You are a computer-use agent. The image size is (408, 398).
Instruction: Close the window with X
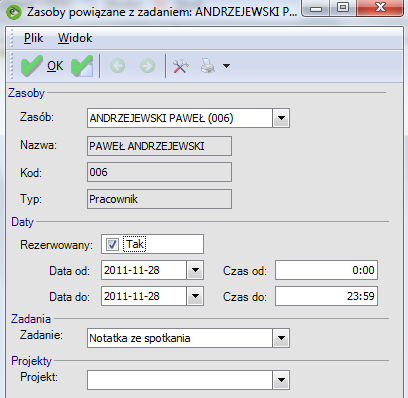click(380, 8)
